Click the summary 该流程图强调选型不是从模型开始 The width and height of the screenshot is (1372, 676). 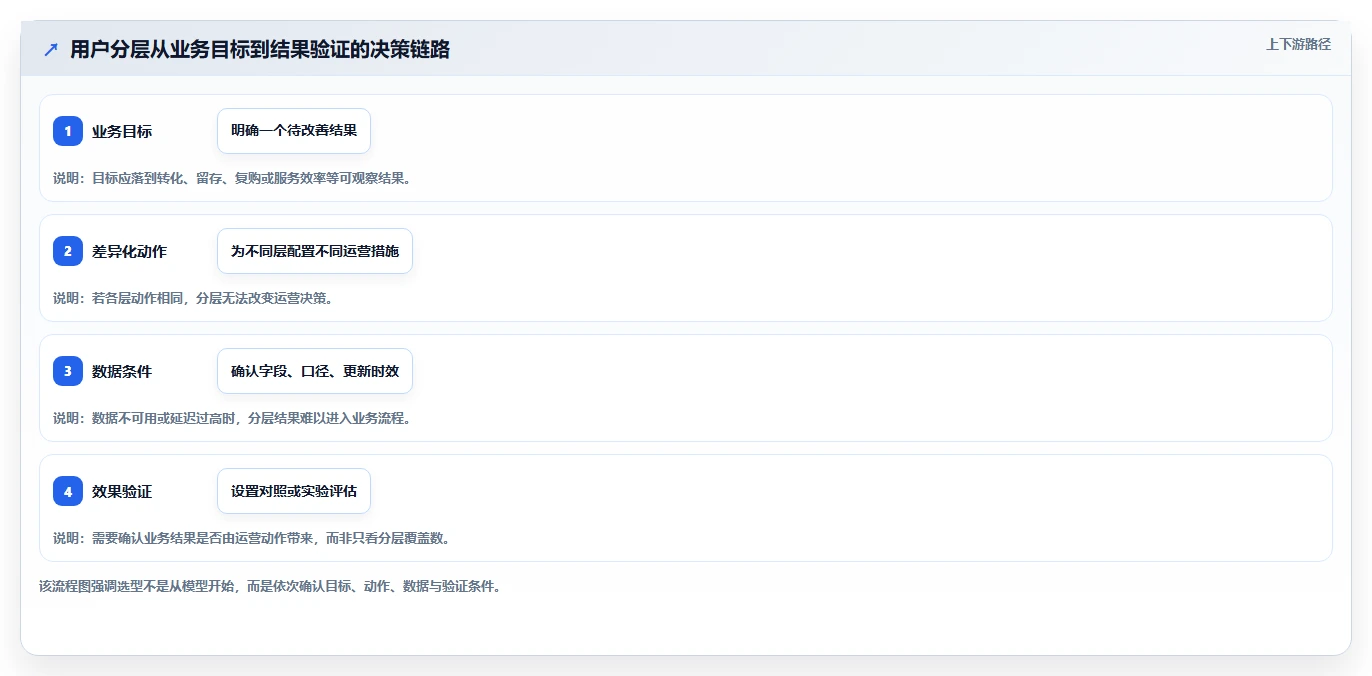click(x=270, y=586)
